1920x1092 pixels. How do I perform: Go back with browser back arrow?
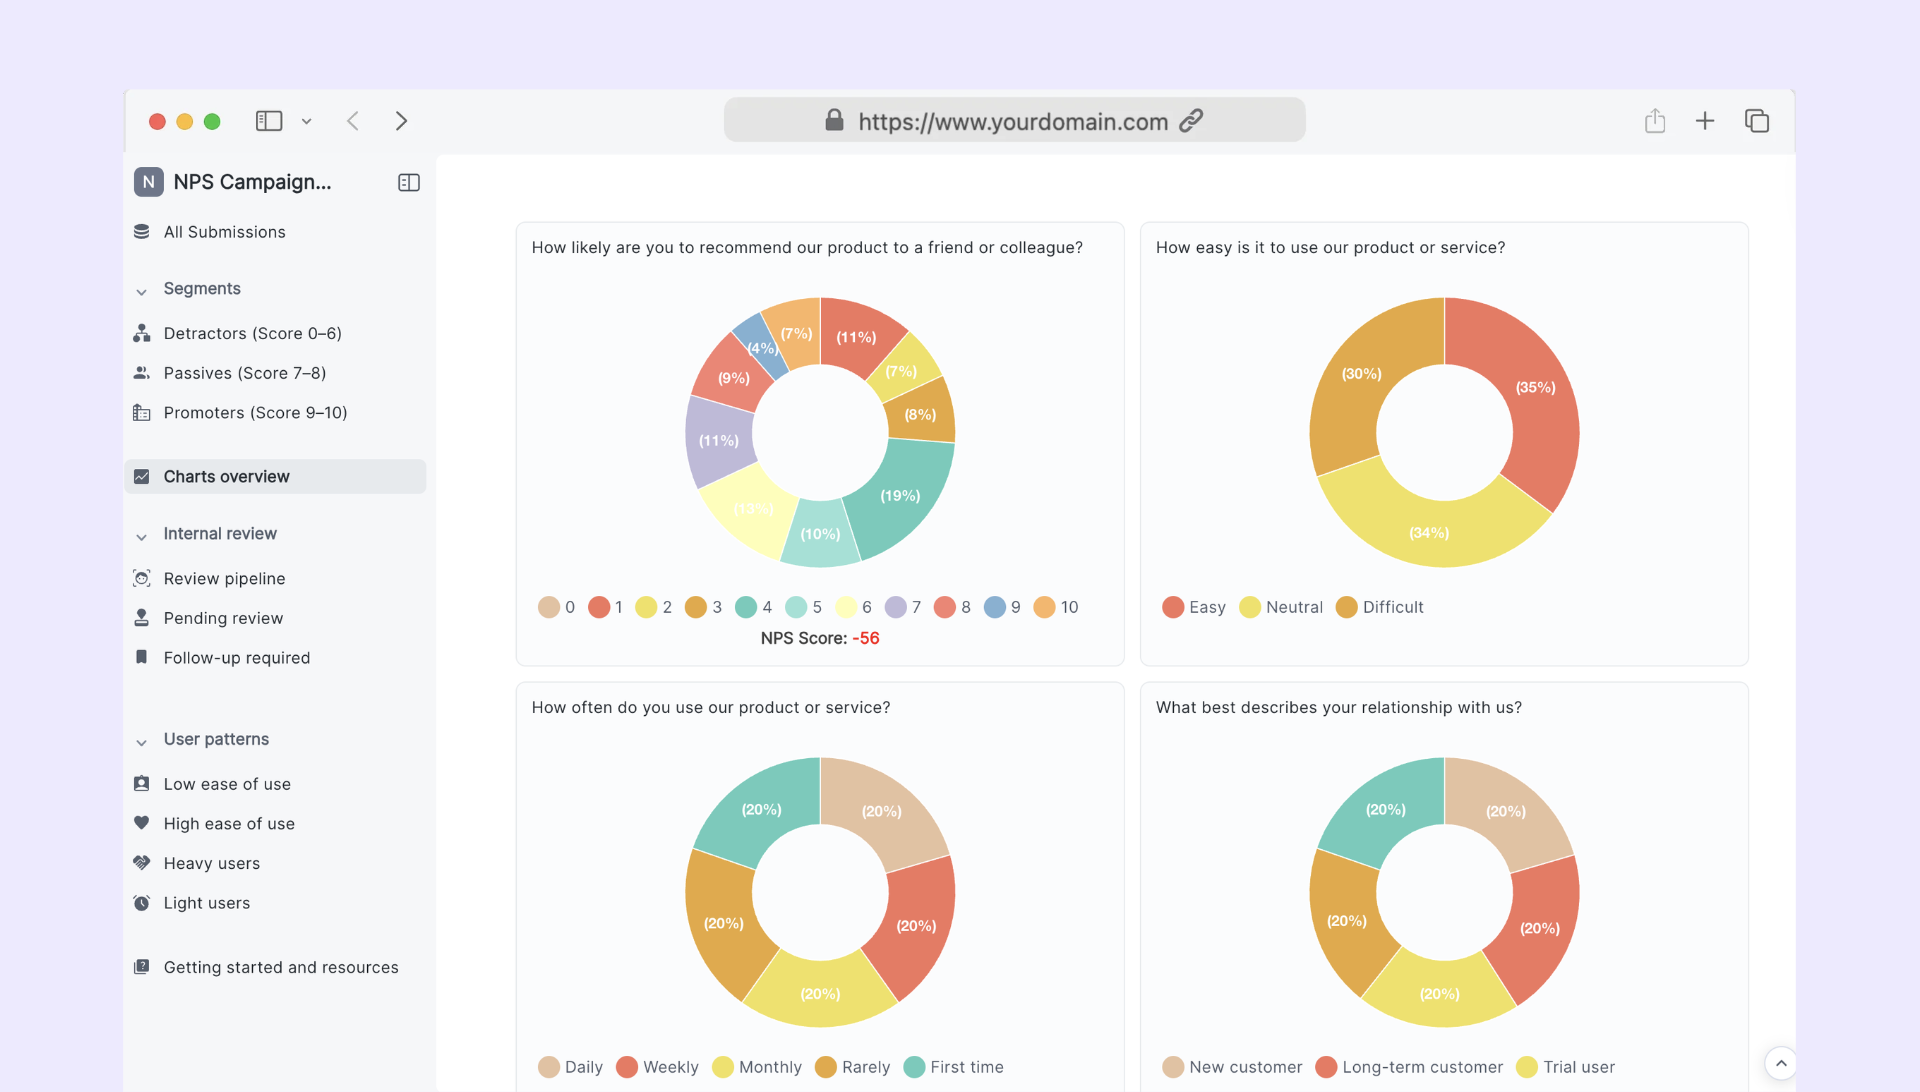(353, 121)
